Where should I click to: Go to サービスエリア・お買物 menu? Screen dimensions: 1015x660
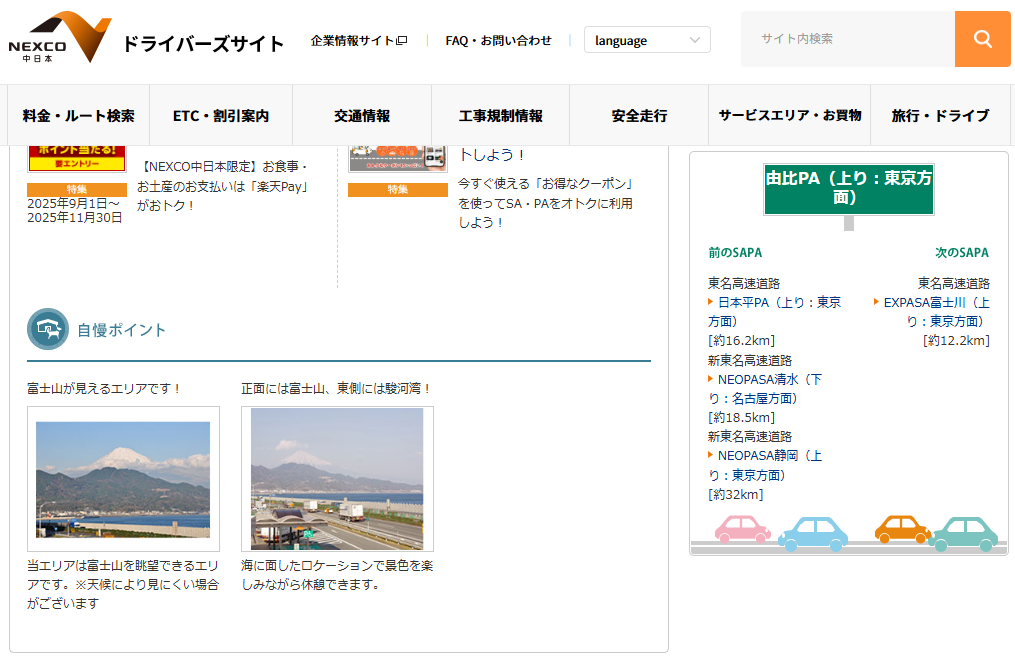pos(789,116)
